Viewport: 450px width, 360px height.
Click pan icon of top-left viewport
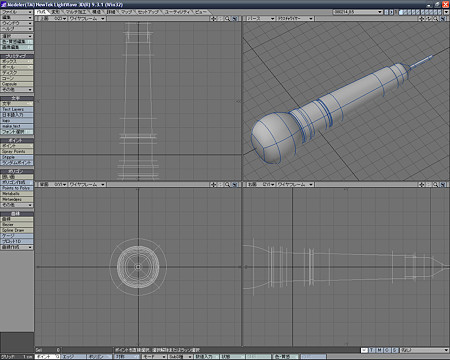pos(213,19)
